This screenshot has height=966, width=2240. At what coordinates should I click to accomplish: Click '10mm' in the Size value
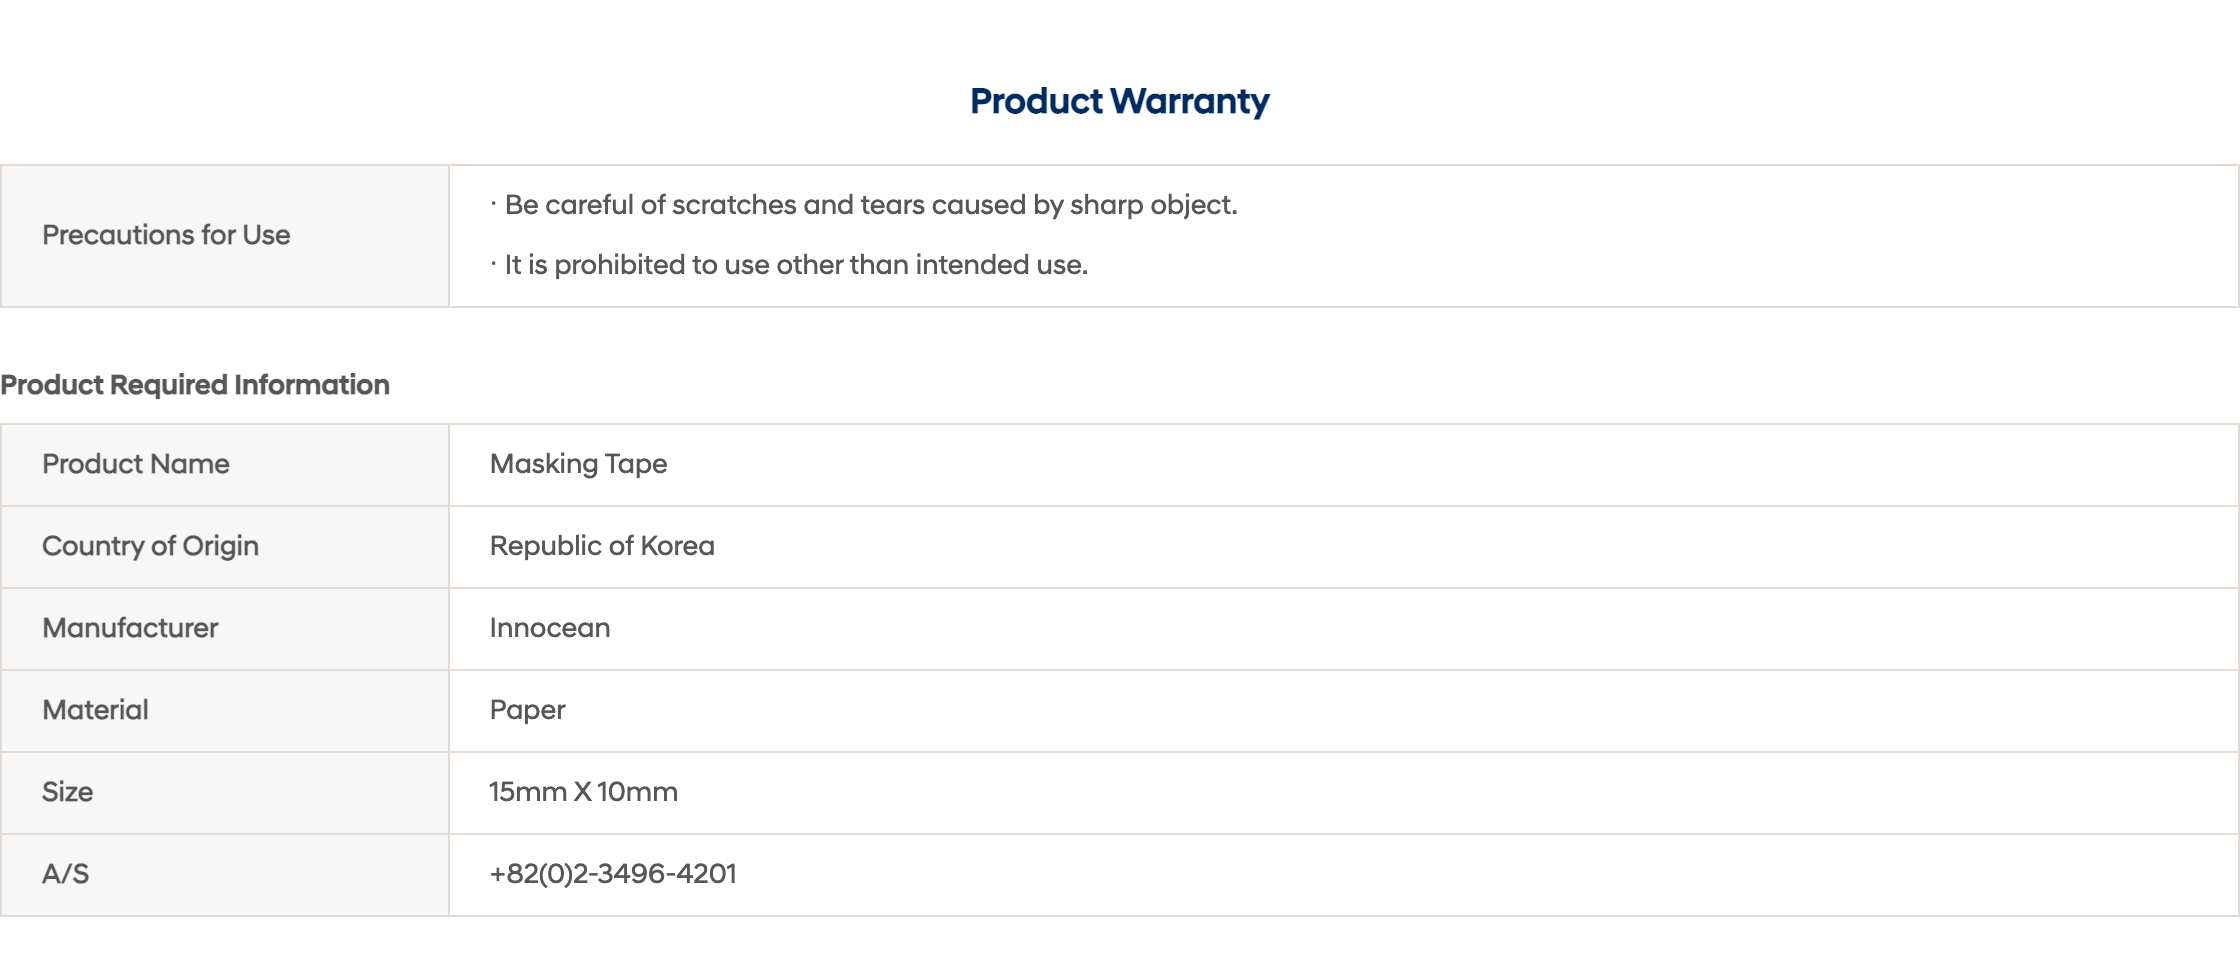637,792
